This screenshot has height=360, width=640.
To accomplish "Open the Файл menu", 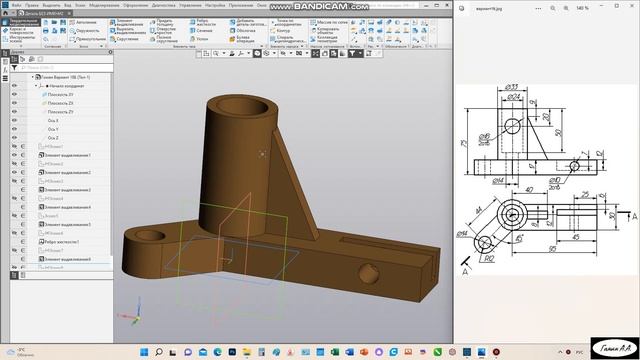I will tap(16, 5).
